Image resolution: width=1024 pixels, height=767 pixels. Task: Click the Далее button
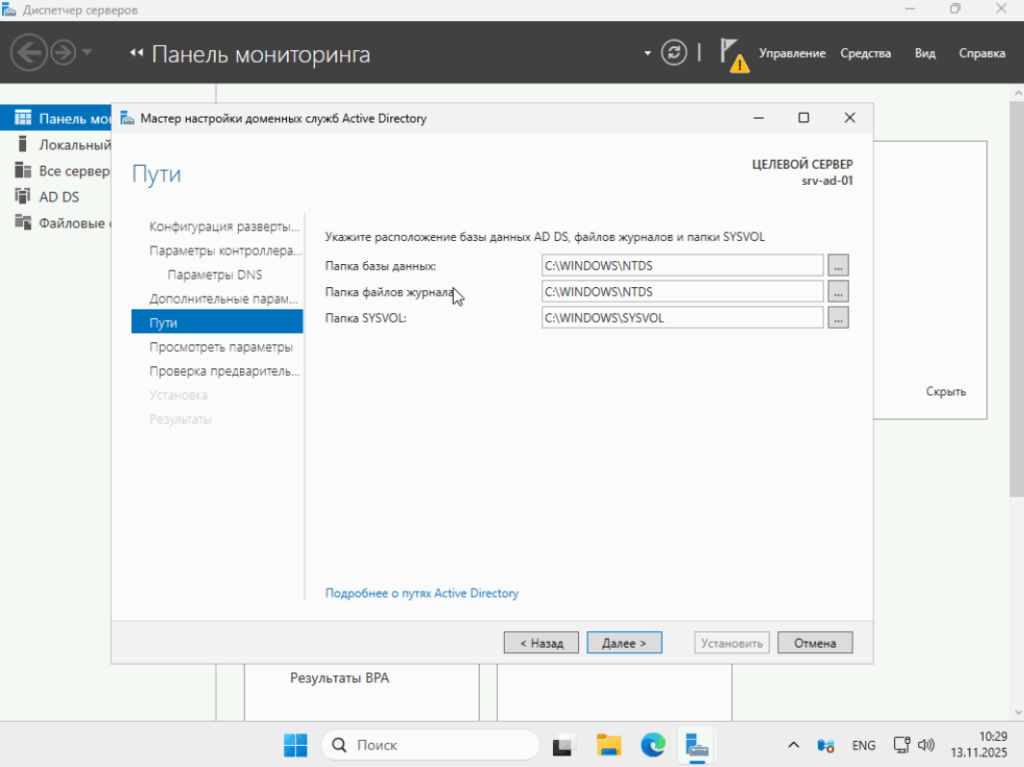(x=624, y=642)
